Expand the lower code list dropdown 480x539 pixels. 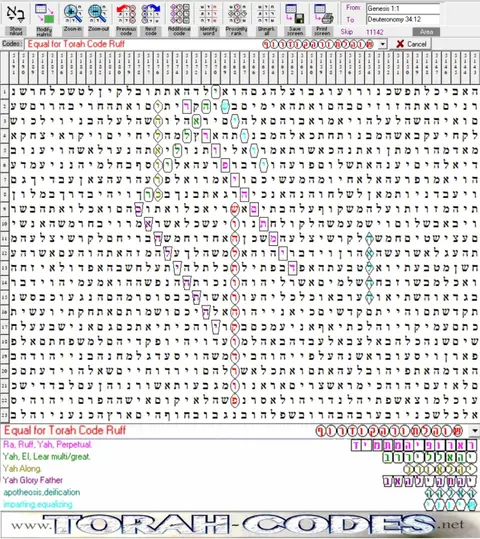tap(475, 431)
